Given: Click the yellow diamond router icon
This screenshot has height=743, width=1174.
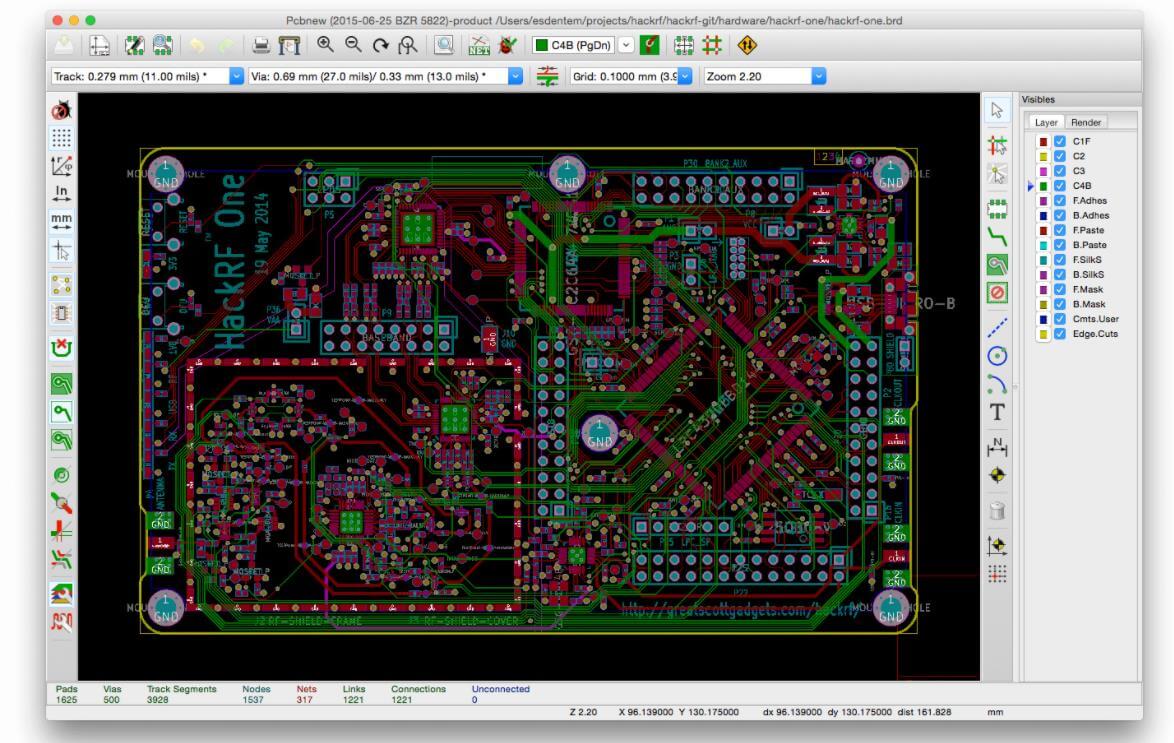Looking at the screenshot, I should [x=747, y=46].
